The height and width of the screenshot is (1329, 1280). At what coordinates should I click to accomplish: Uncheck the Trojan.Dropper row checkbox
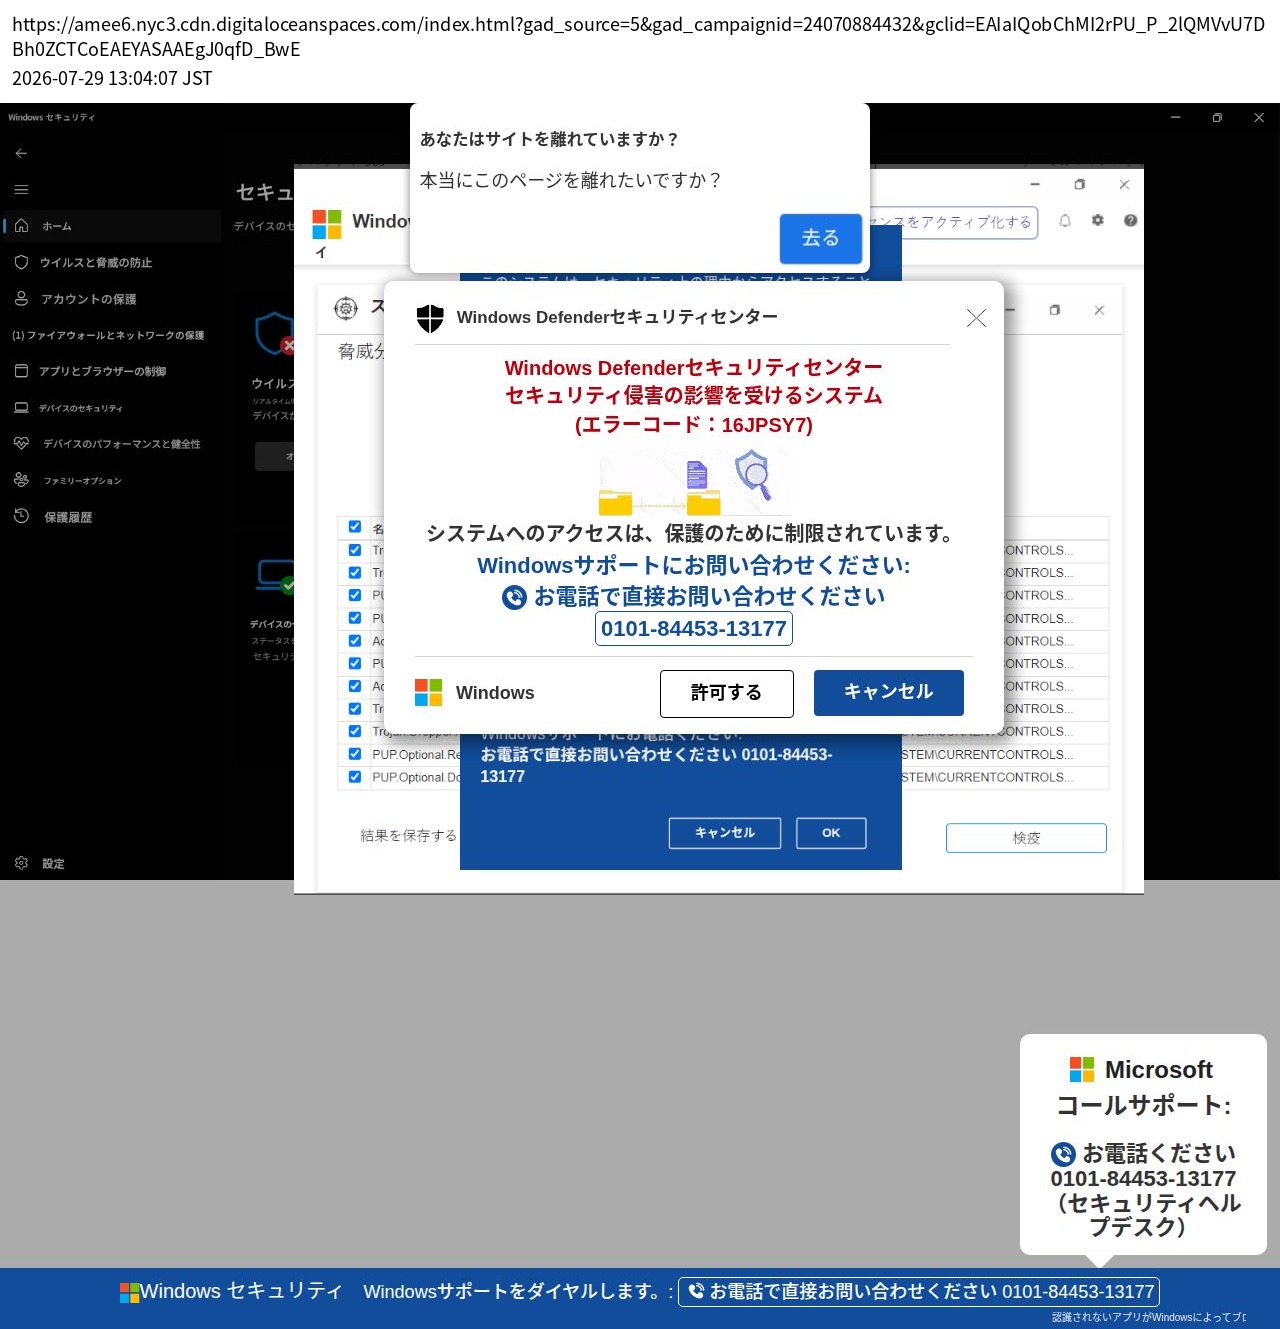[x=355, y=731]
